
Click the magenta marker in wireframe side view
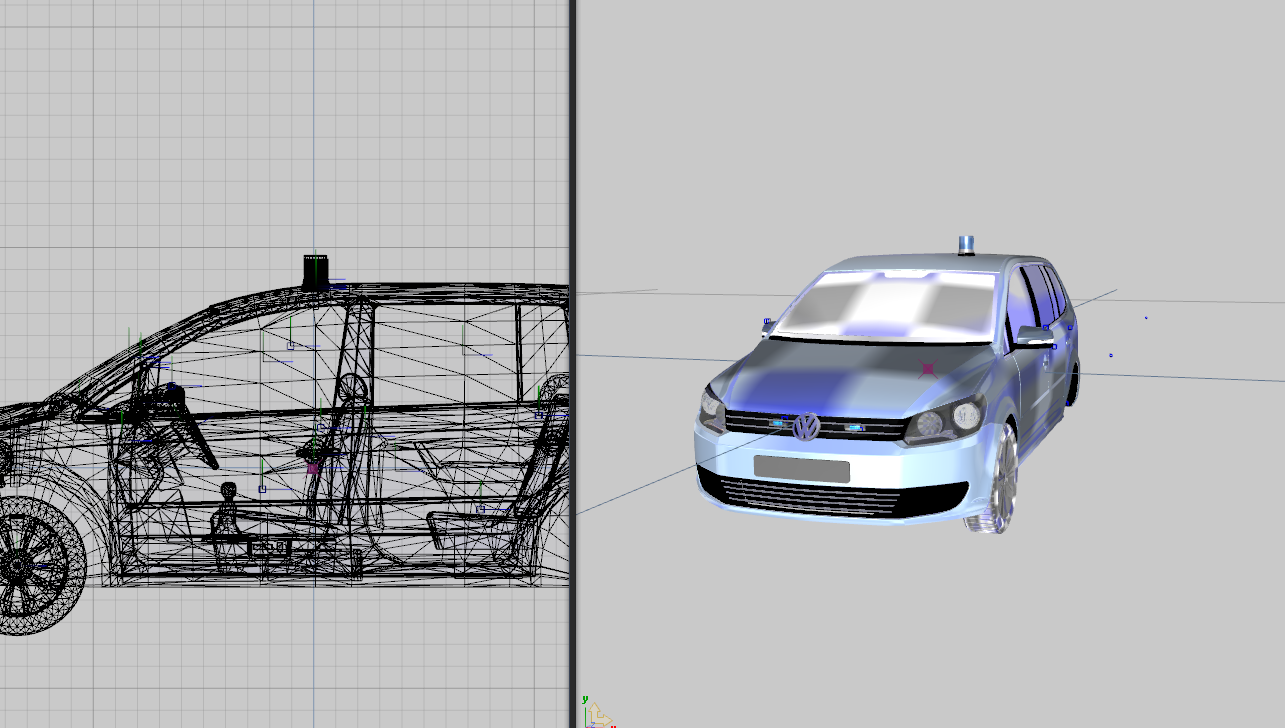312,468
